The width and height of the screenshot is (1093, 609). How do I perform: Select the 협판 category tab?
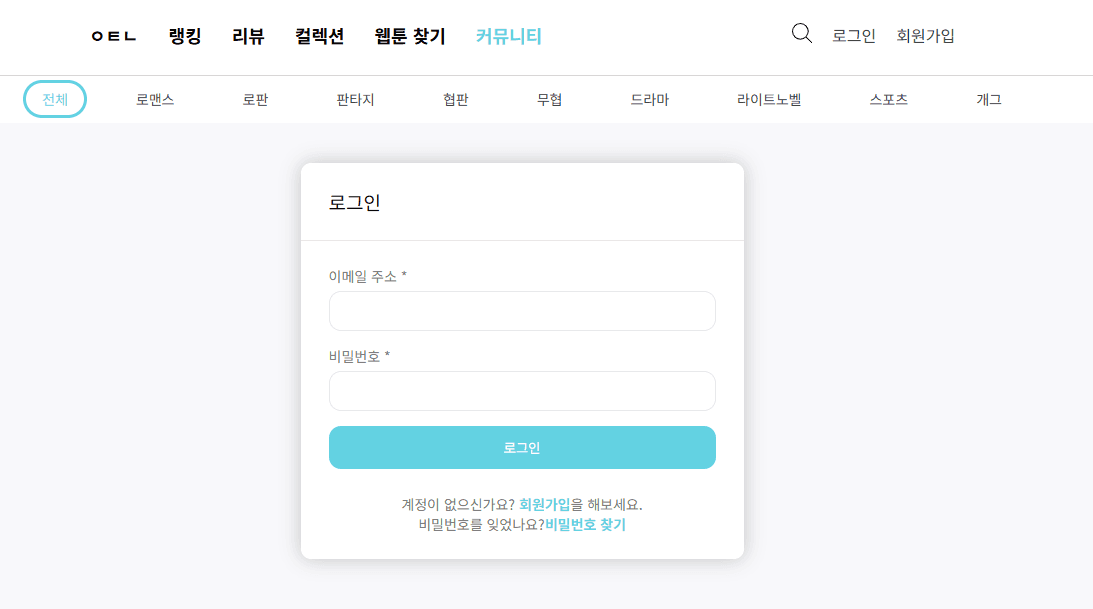click(x=455, y=99)
